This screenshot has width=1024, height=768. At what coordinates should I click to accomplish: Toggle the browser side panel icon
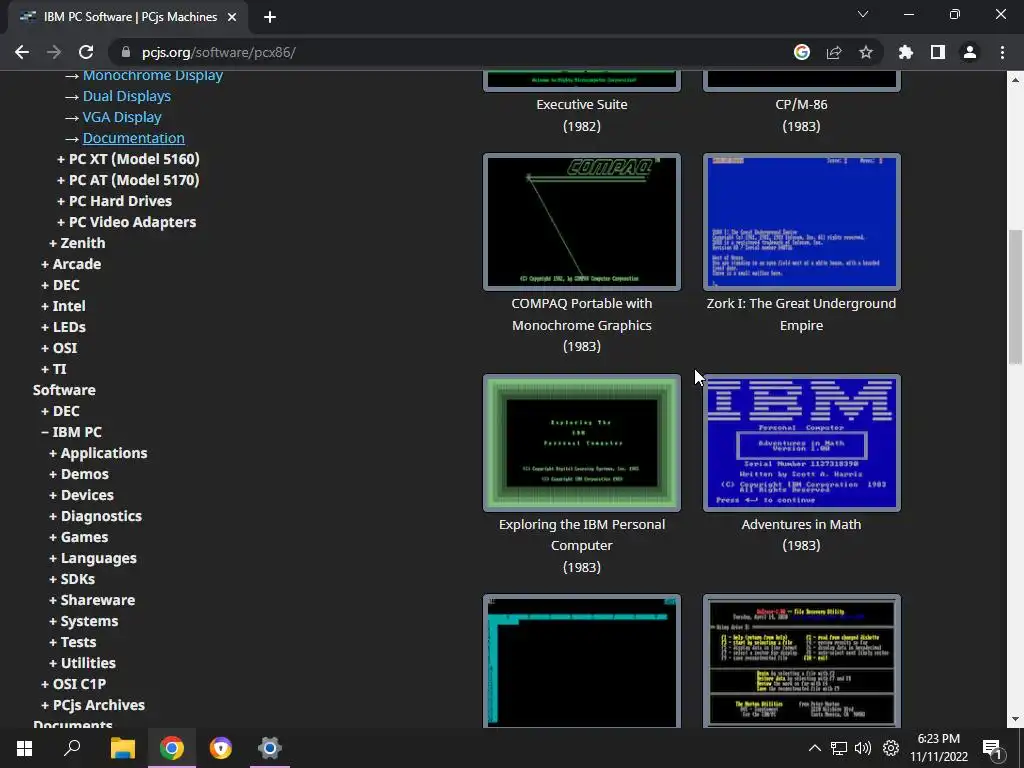tap(938, 52)
